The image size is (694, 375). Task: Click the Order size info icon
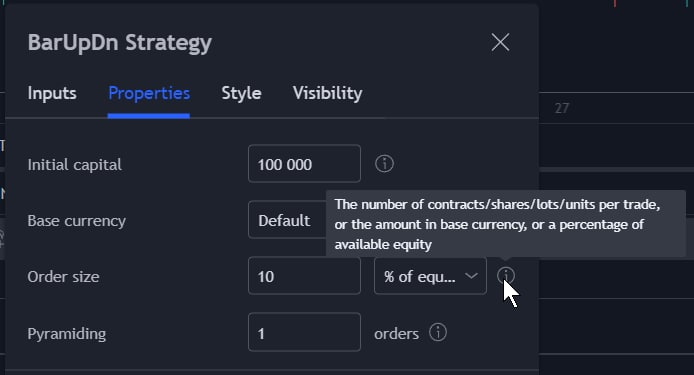[505, 275]
